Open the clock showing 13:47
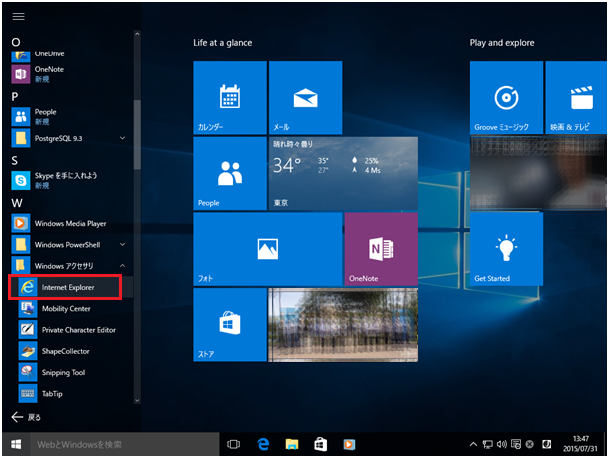 tap(580, 444)
